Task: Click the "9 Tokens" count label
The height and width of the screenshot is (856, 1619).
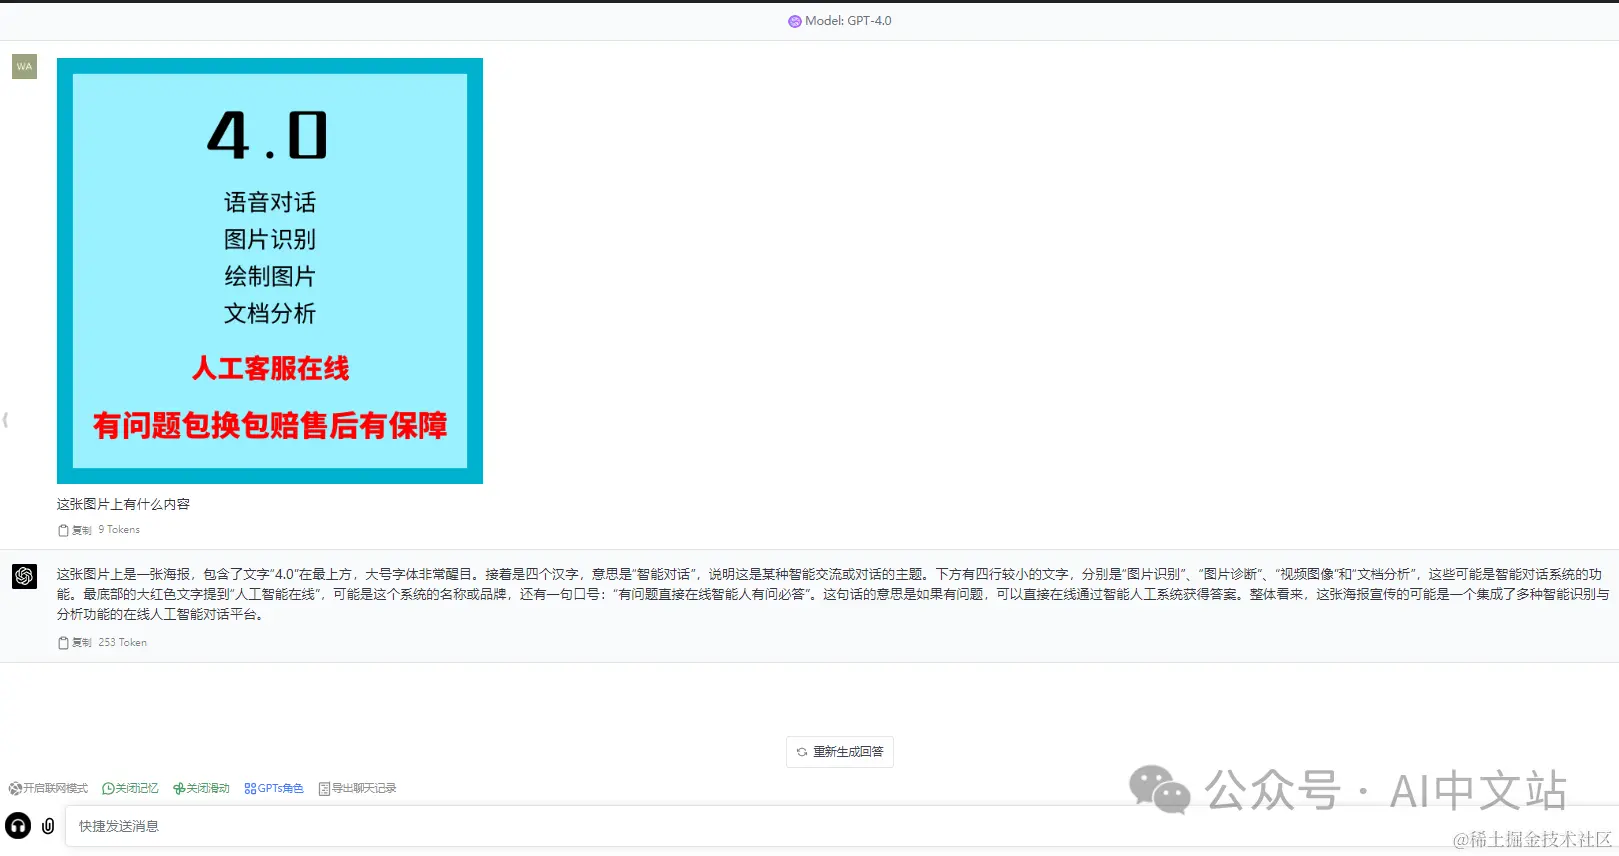Action: coord(119,530)
